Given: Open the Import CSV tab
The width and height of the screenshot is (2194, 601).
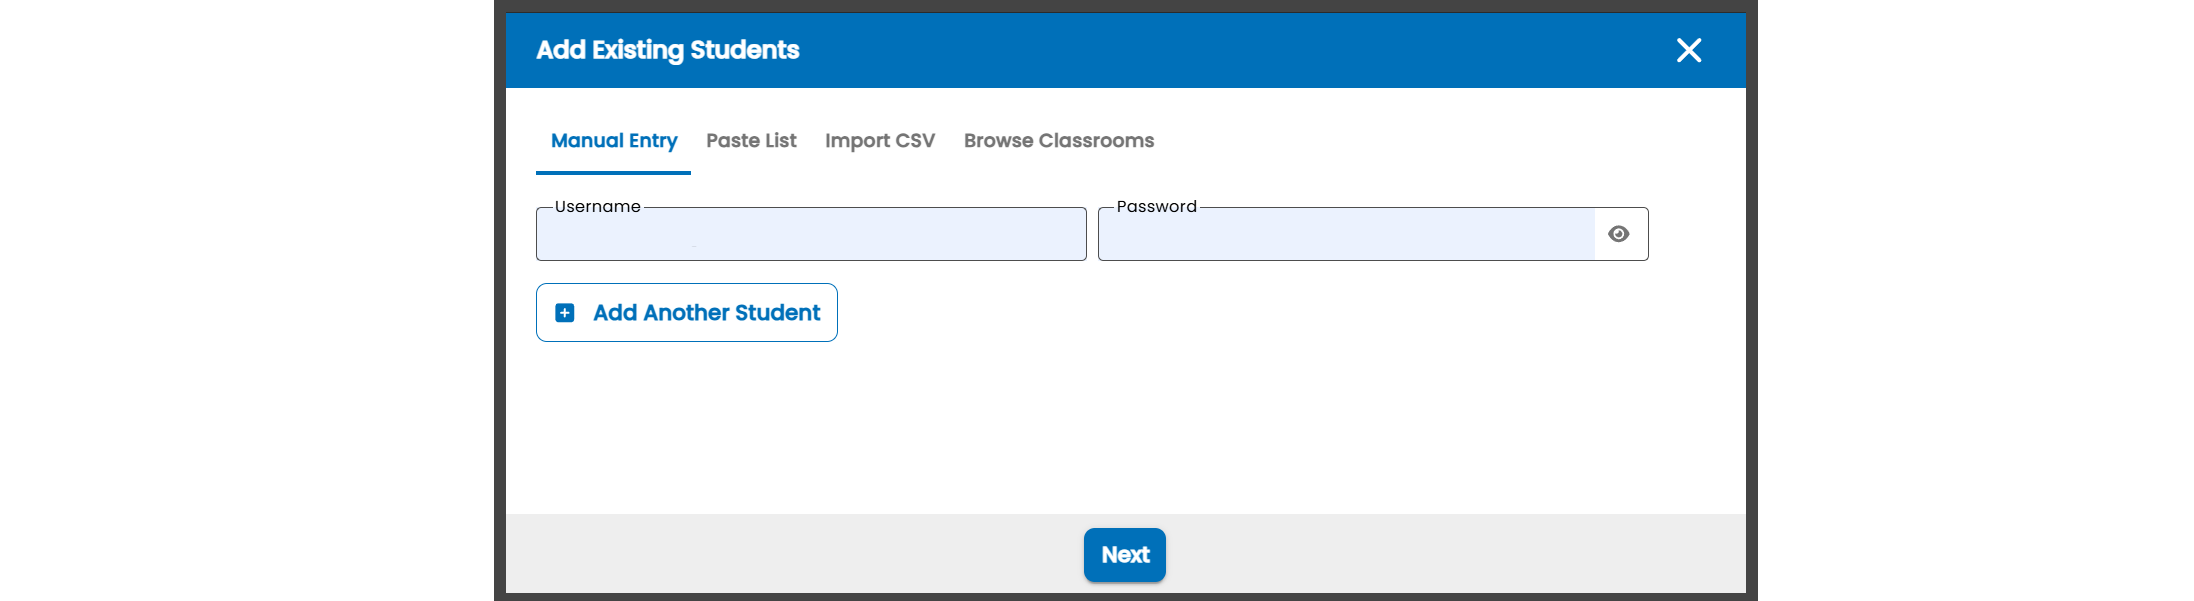Looking at the screenshot, I should coord(880,141).
